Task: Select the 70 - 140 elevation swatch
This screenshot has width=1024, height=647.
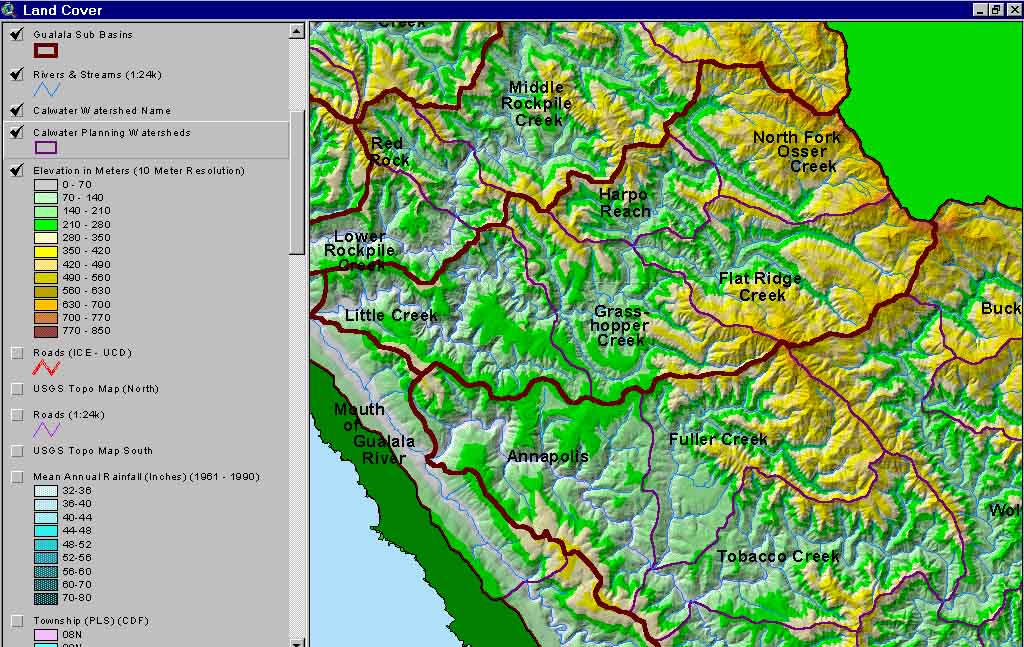Action: [x=46, y=198]
